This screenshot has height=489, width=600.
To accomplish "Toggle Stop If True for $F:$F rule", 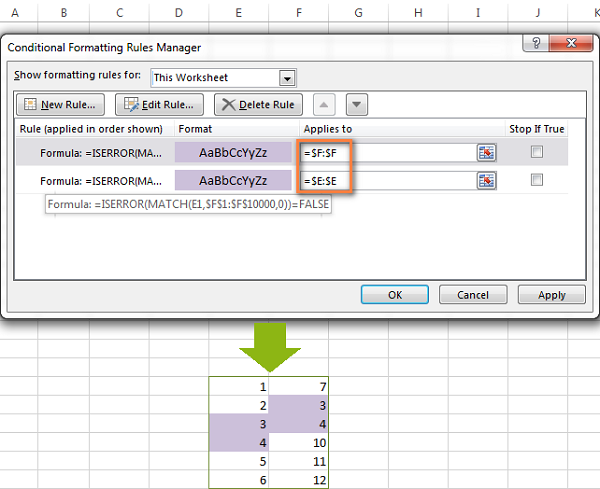I will 537,152.
